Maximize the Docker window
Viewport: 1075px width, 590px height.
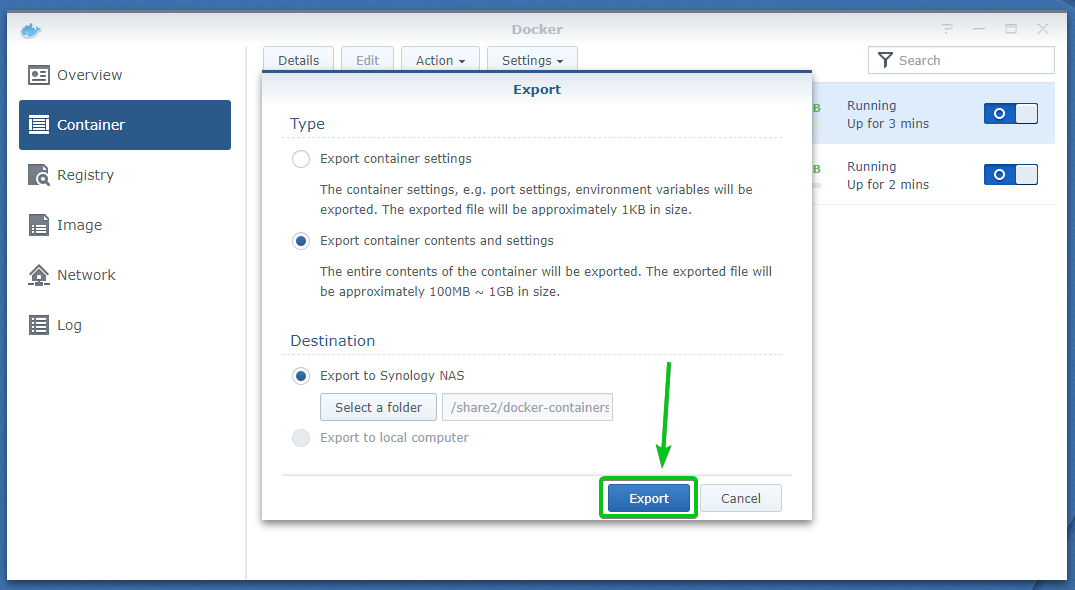tap(1011, 29)
